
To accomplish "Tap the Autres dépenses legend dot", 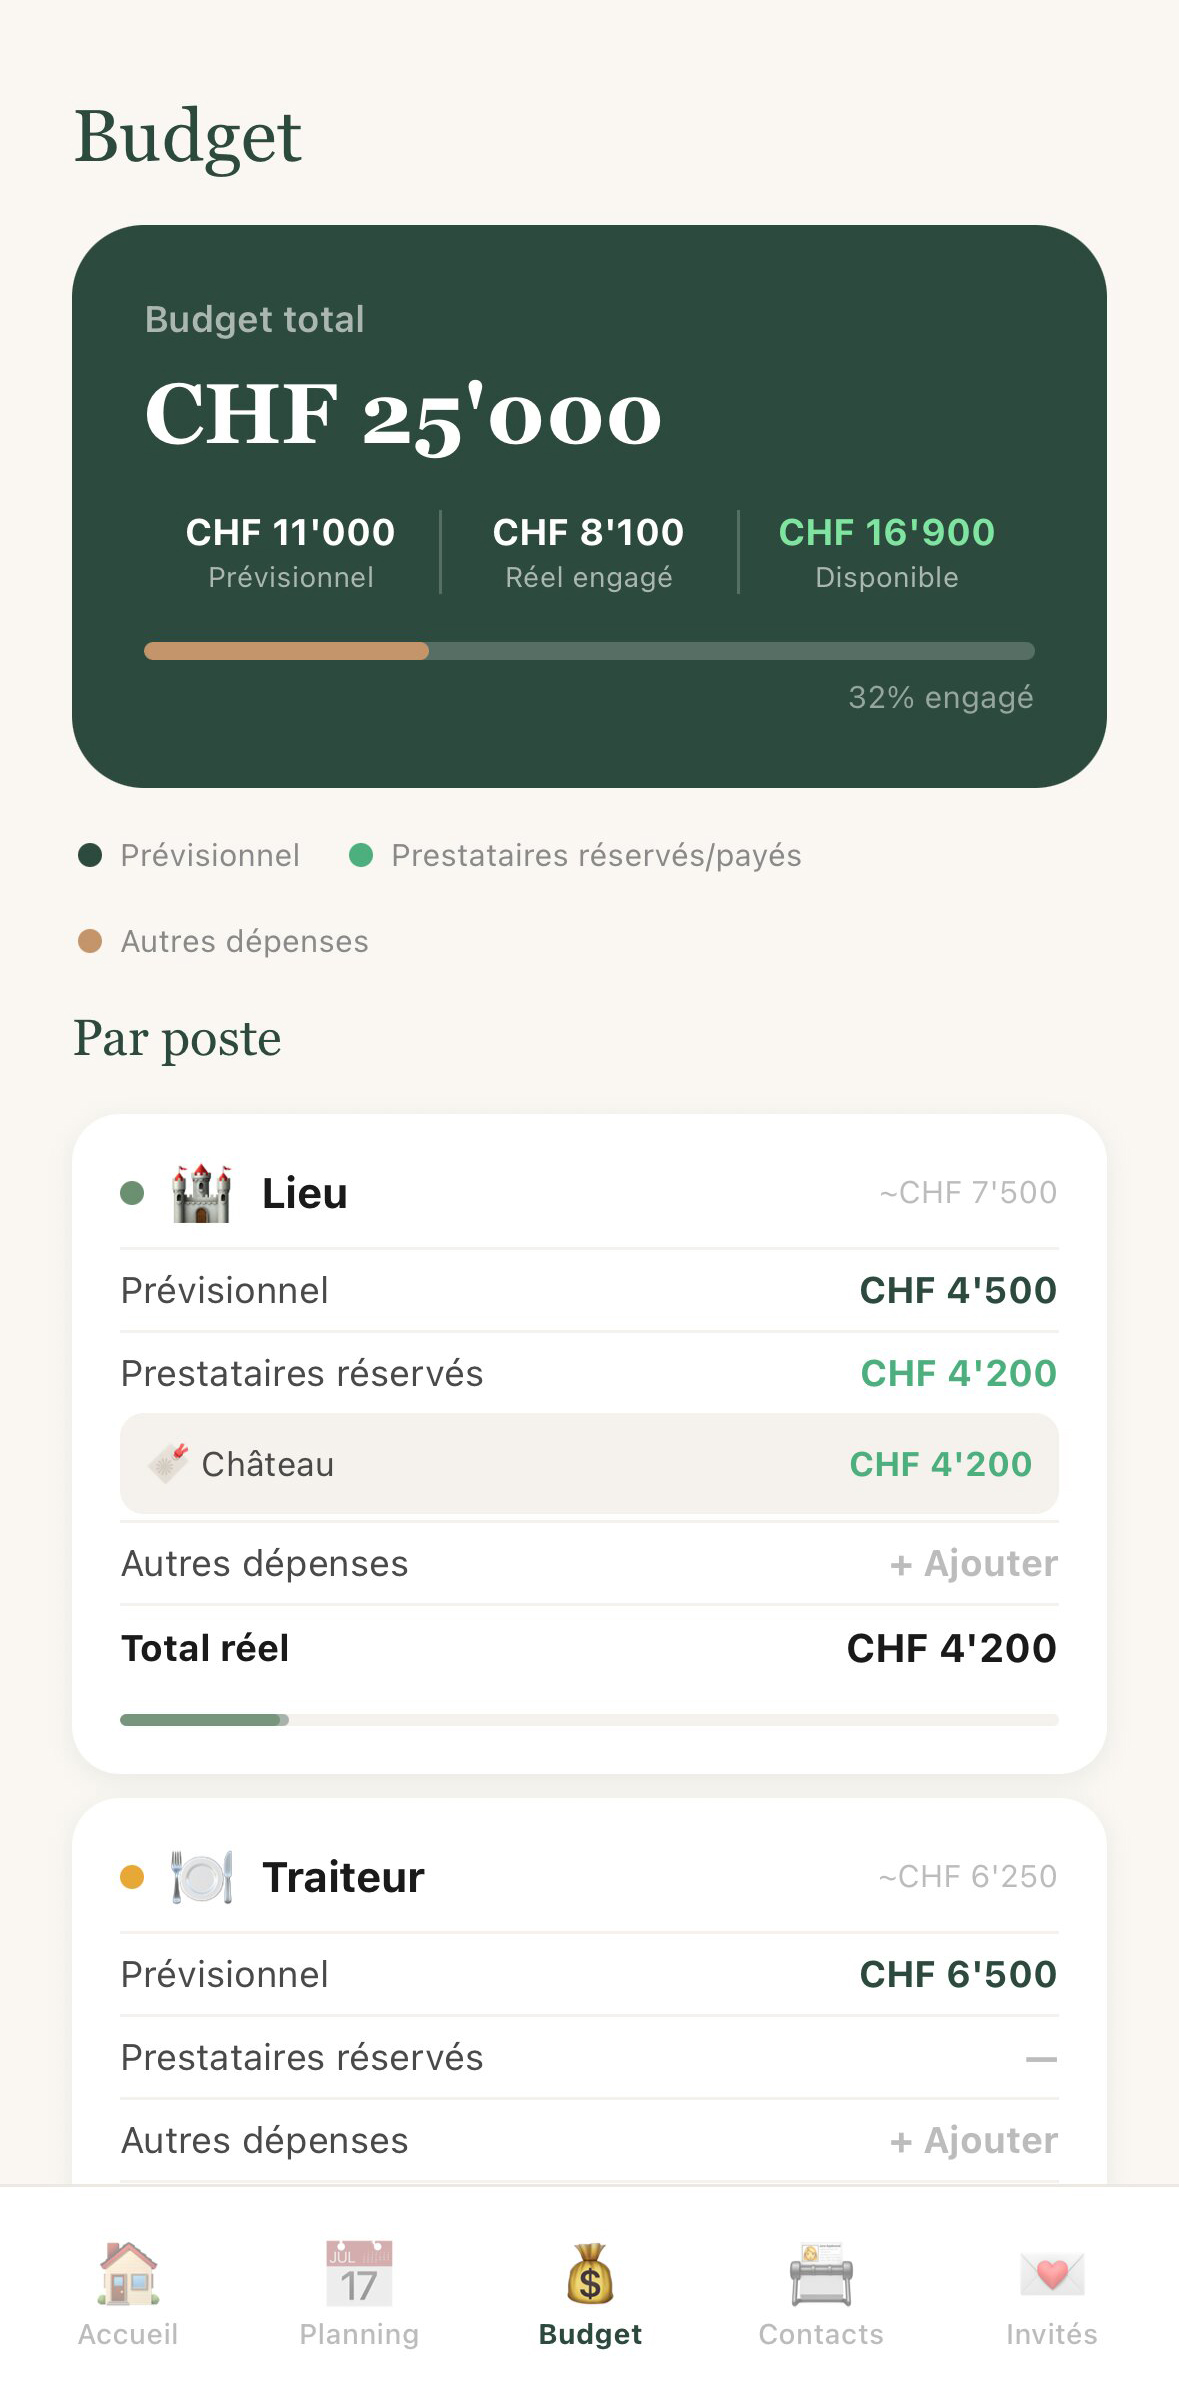I will click(90, 941).
